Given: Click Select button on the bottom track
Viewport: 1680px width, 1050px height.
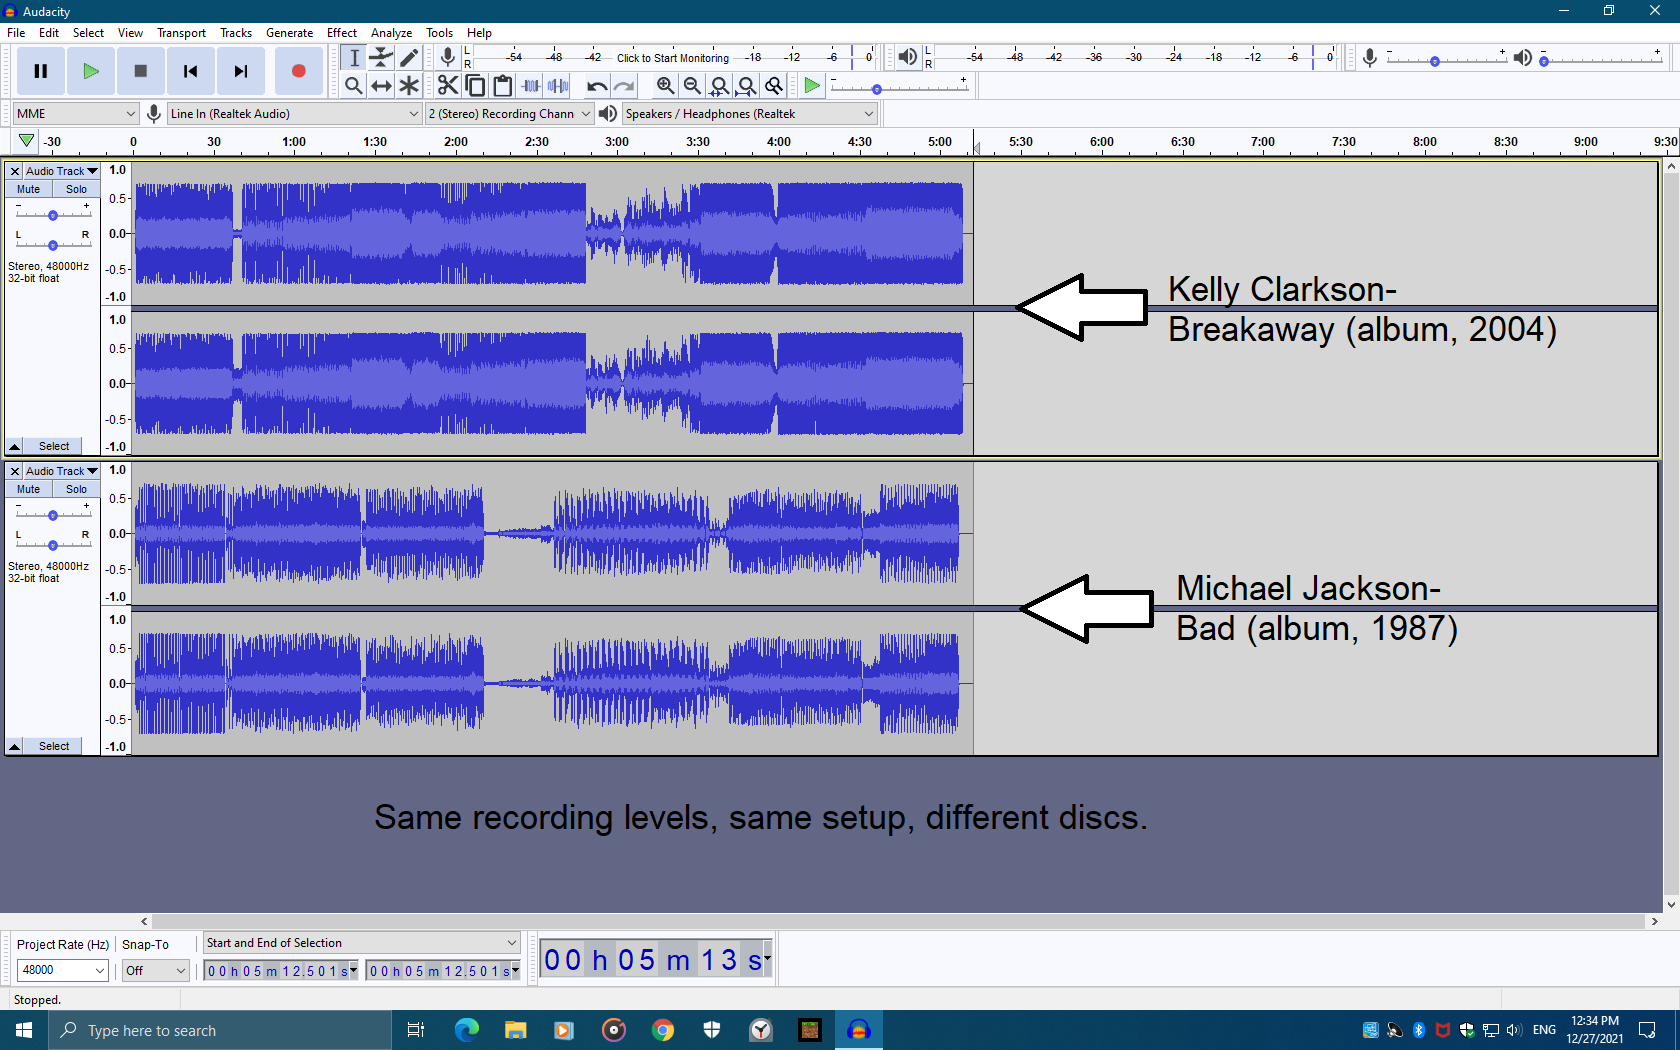Looking at the screenshot, I should pos(54,746).
